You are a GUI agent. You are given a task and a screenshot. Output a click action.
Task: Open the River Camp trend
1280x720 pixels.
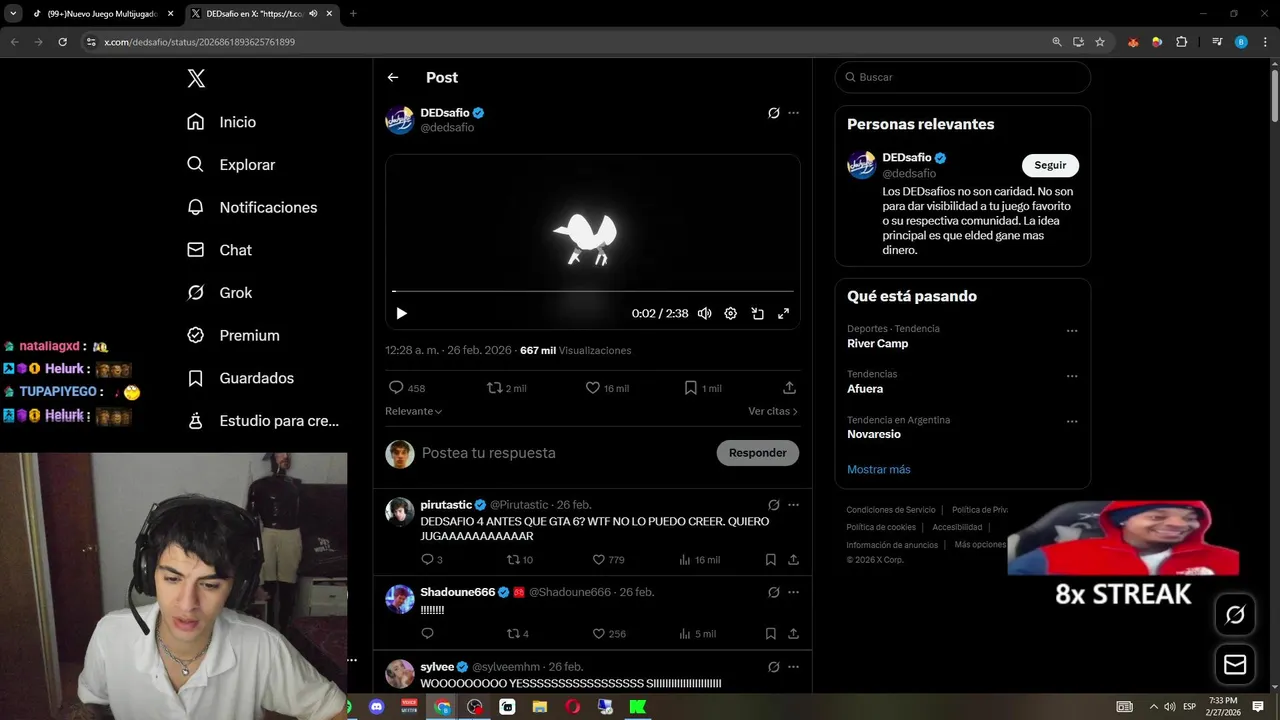coord(878,344)
